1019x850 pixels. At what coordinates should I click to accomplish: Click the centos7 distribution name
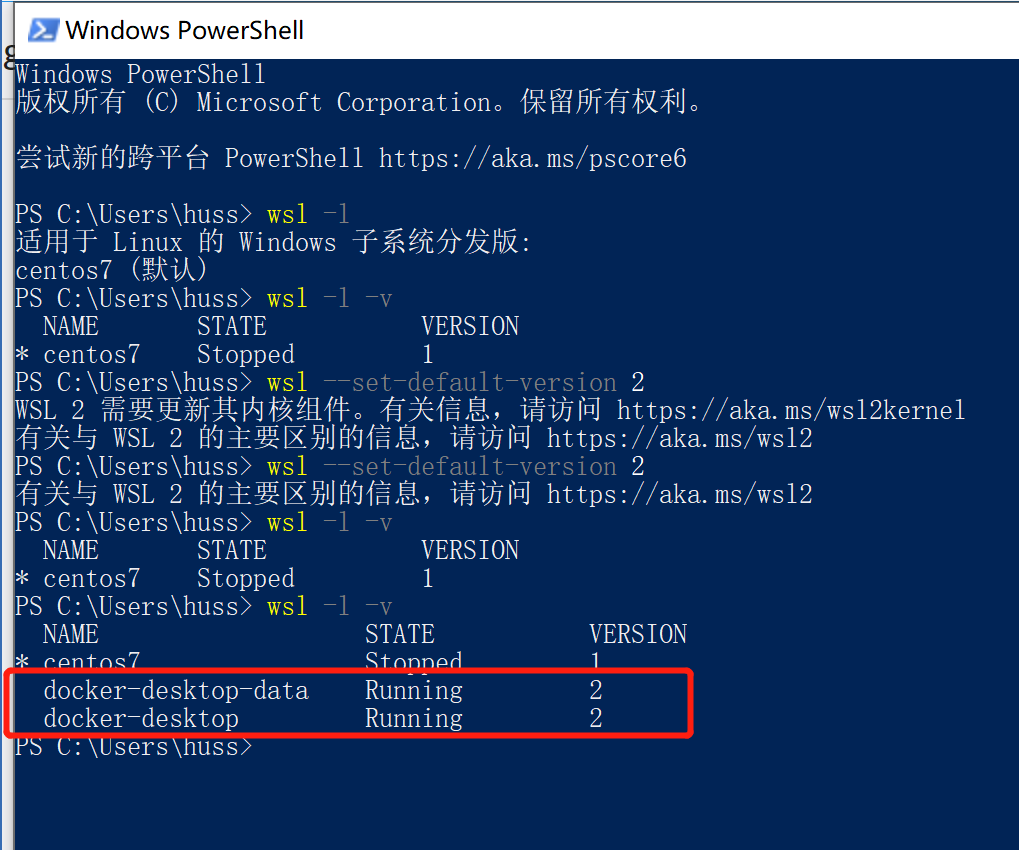click(91, 354)
